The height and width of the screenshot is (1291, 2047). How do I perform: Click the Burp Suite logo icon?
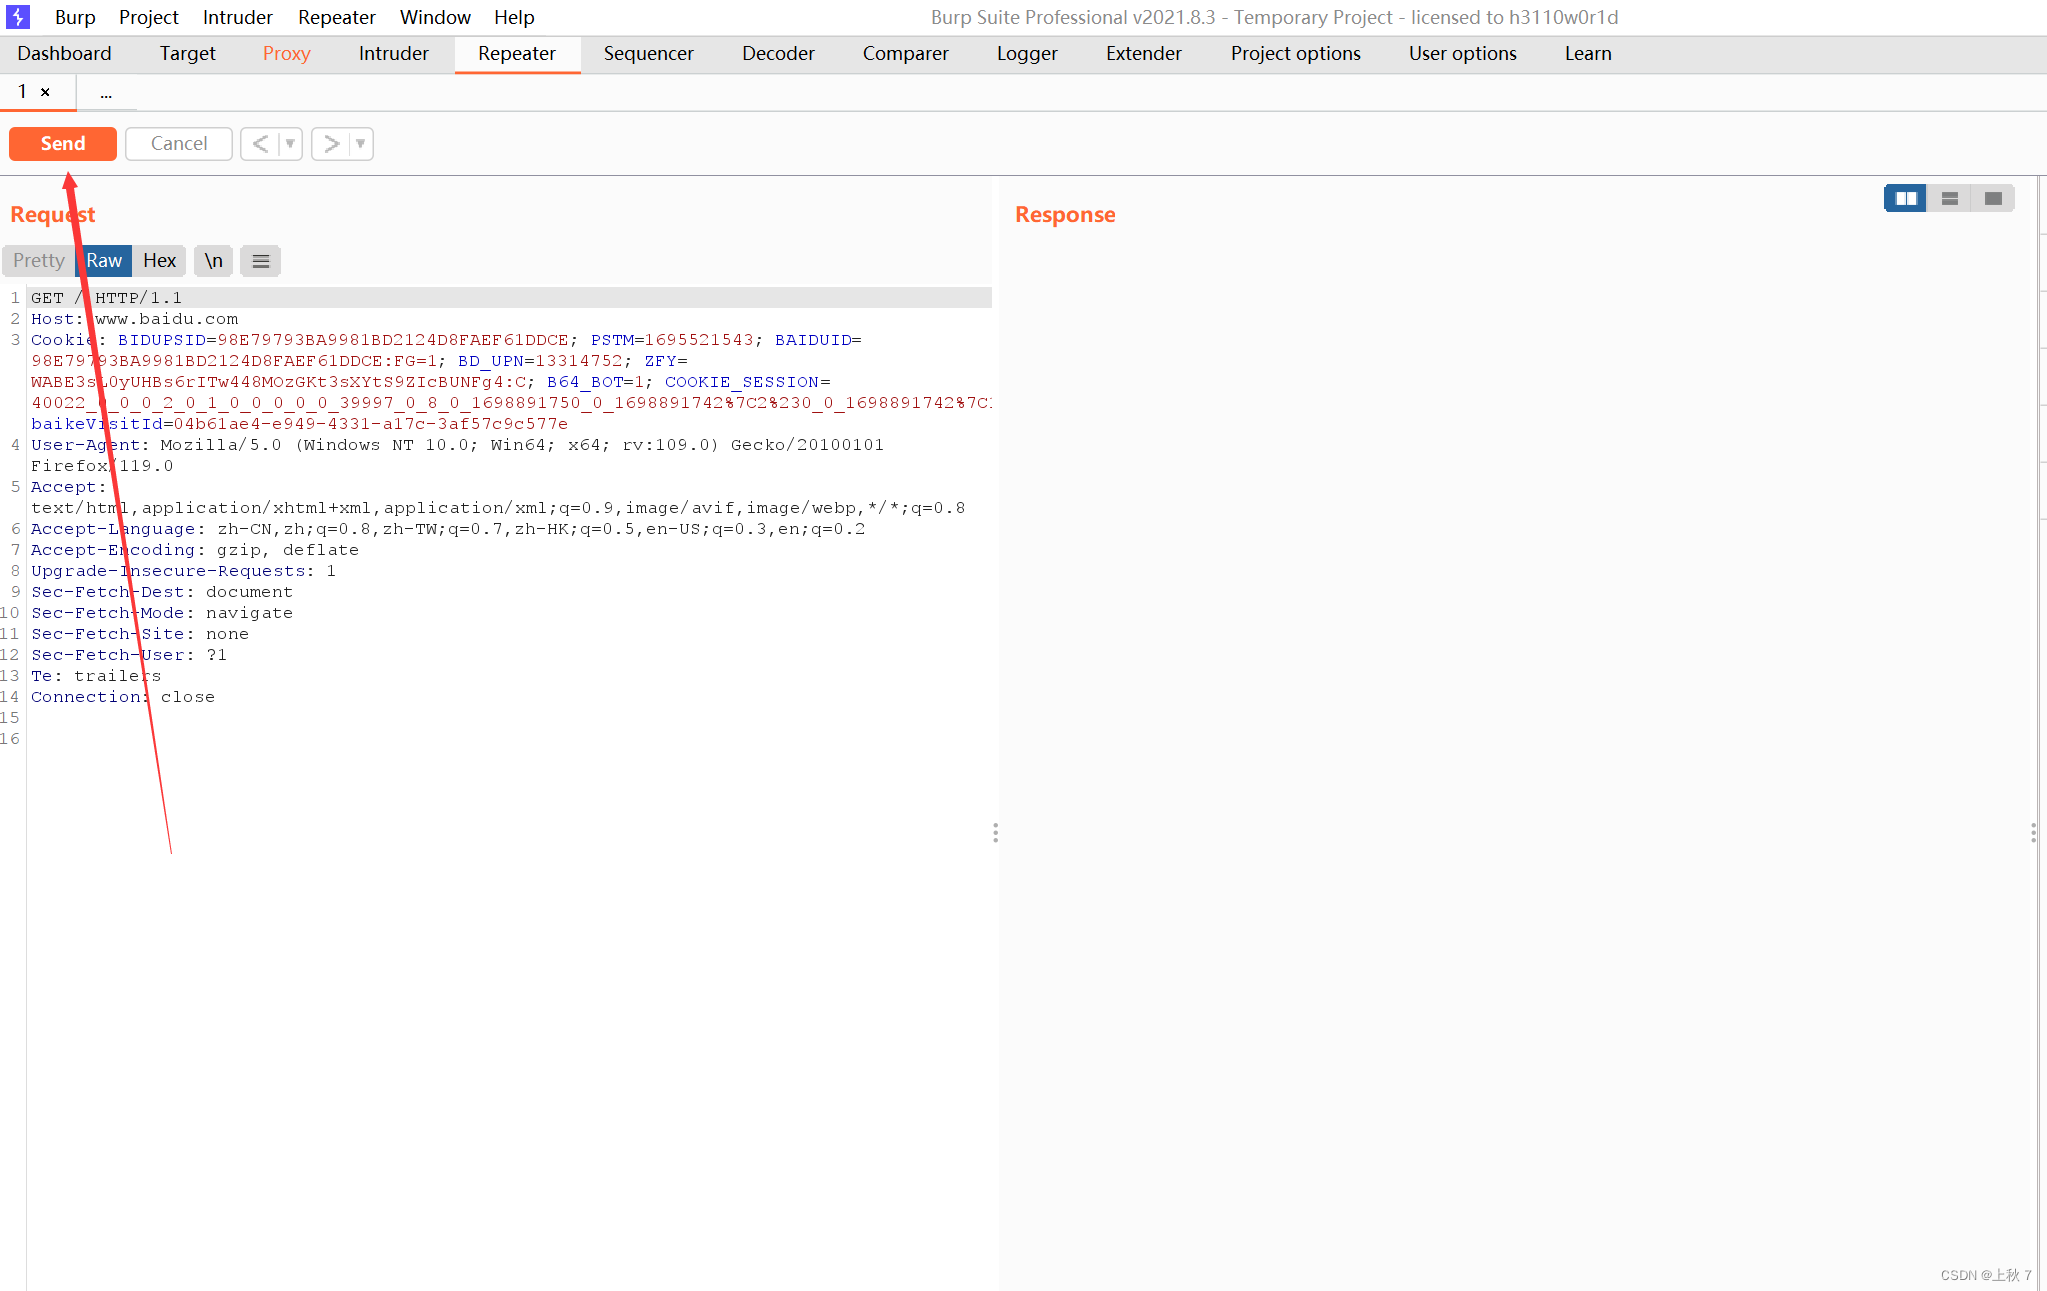click(18, 17)
